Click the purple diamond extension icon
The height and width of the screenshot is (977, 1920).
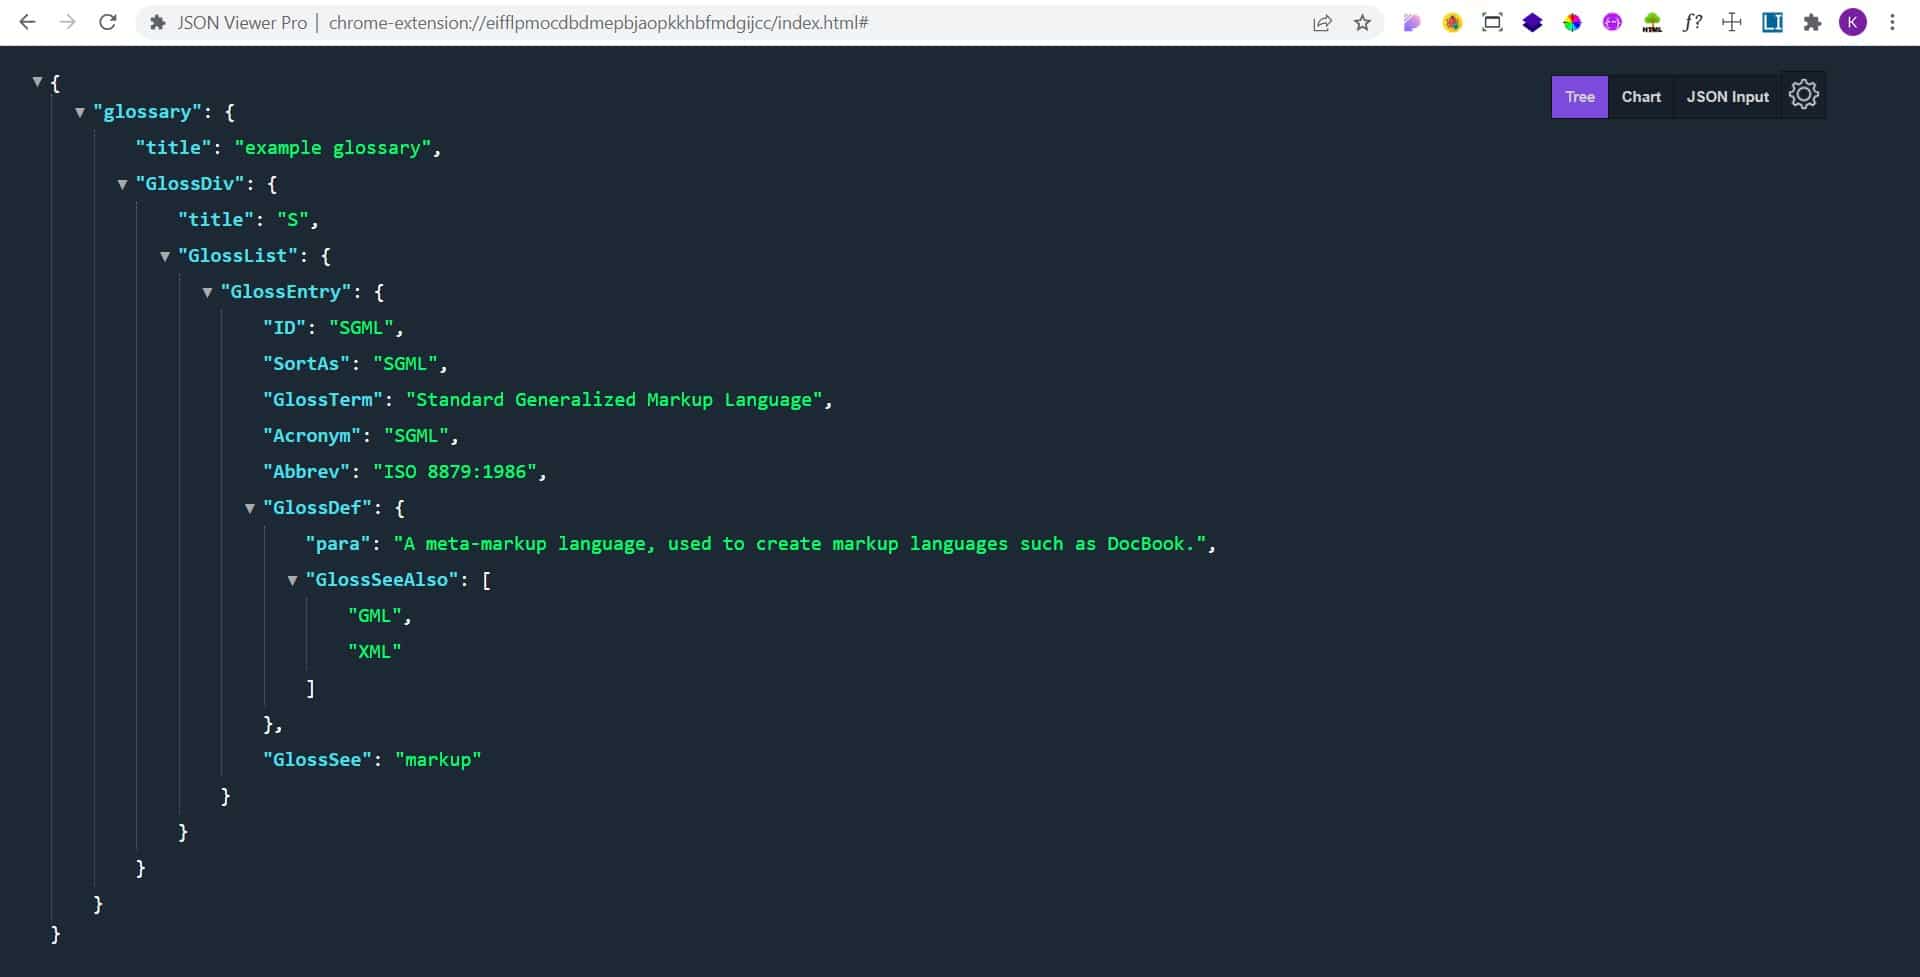coord(1531,22)
